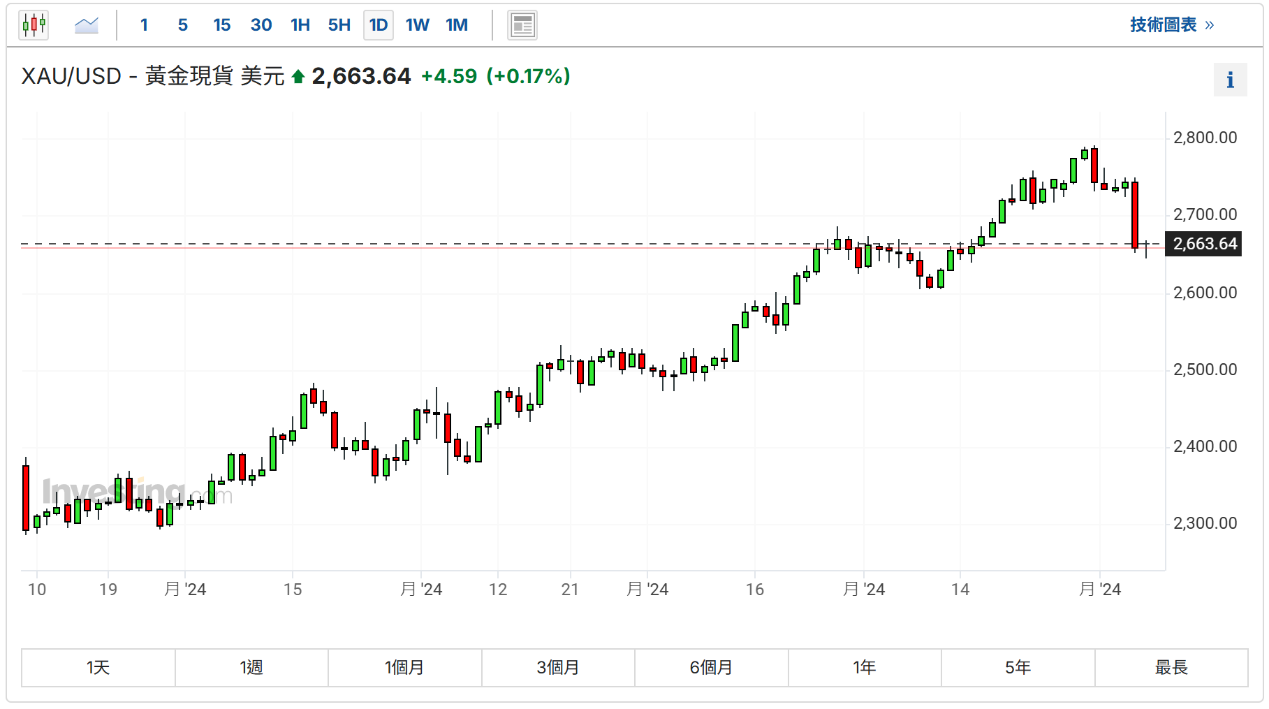Screen dimensions: 1269x709
Task: Set interval to 1W weekly
Action: [417, 25]
